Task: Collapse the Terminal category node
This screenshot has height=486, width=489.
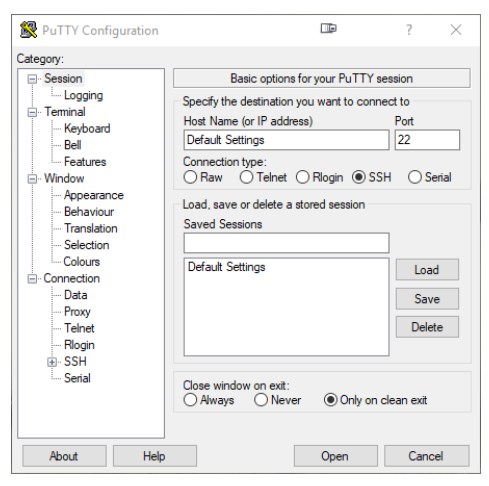Action: (x=32, y=112)
